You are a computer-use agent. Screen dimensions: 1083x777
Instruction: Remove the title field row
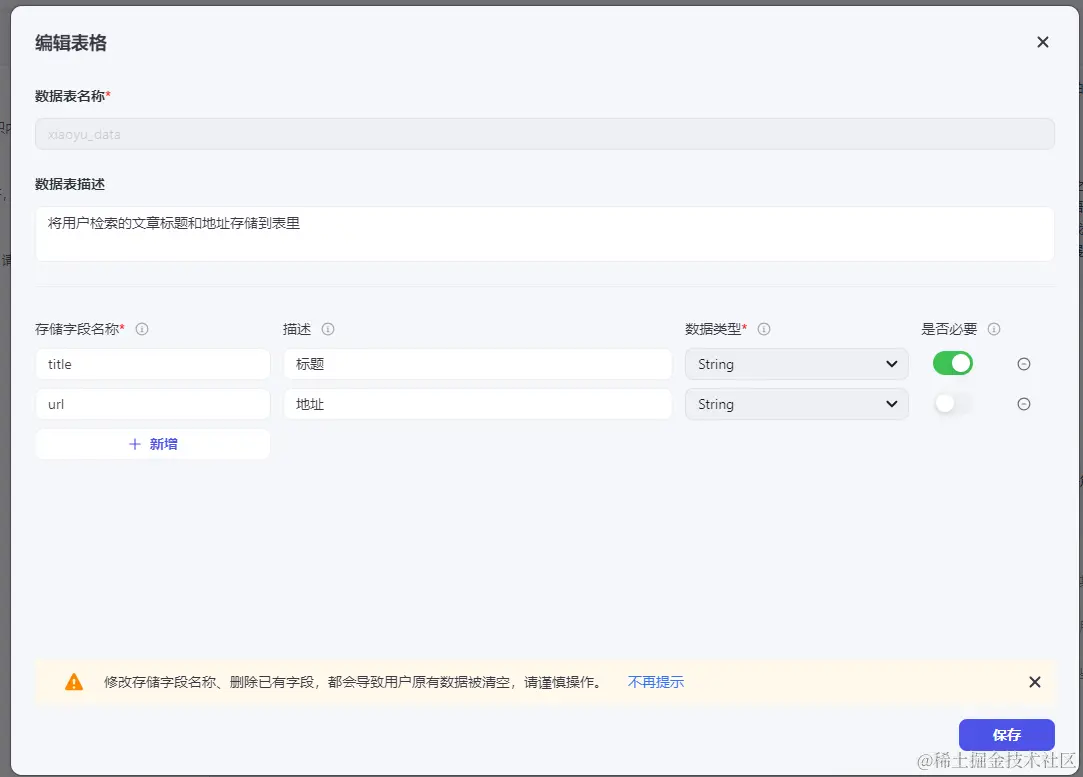[x=1024, y=364]
